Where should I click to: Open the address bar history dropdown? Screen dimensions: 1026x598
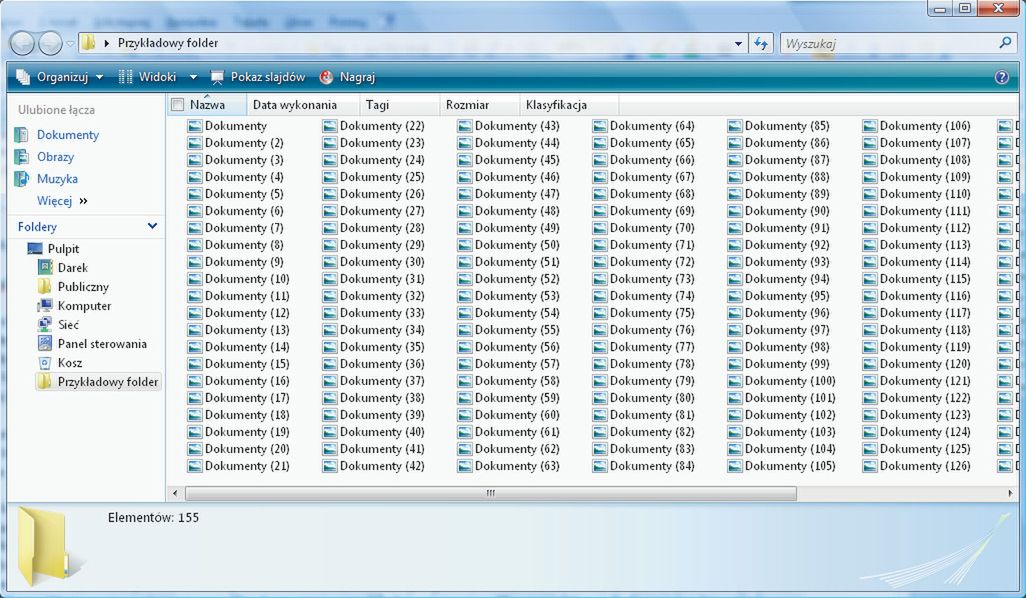[x=738, y=44]
